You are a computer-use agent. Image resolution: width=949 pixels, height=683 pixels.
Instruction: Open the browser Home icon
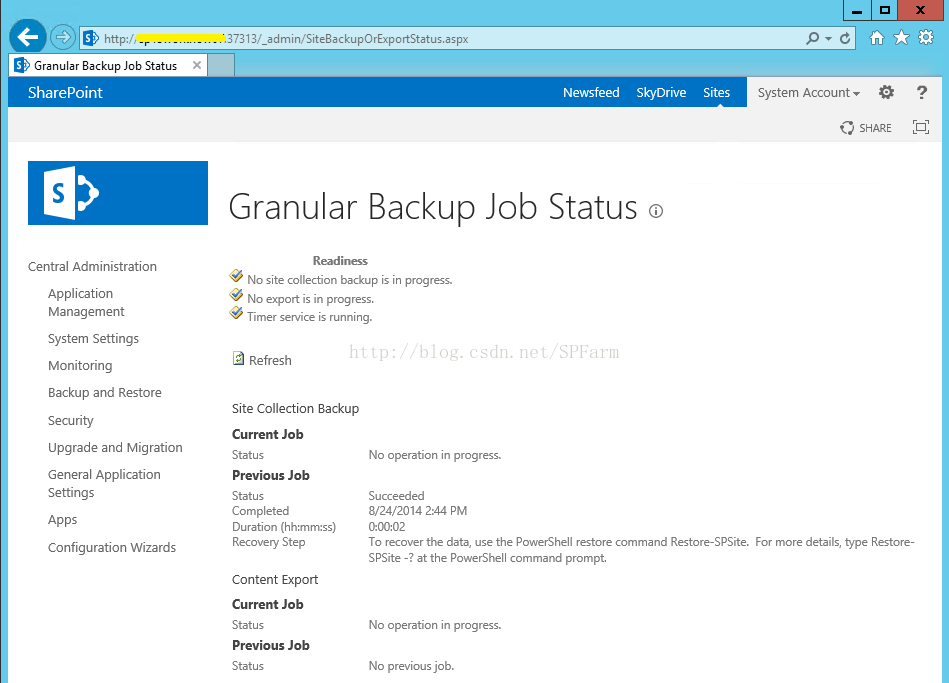876,38
